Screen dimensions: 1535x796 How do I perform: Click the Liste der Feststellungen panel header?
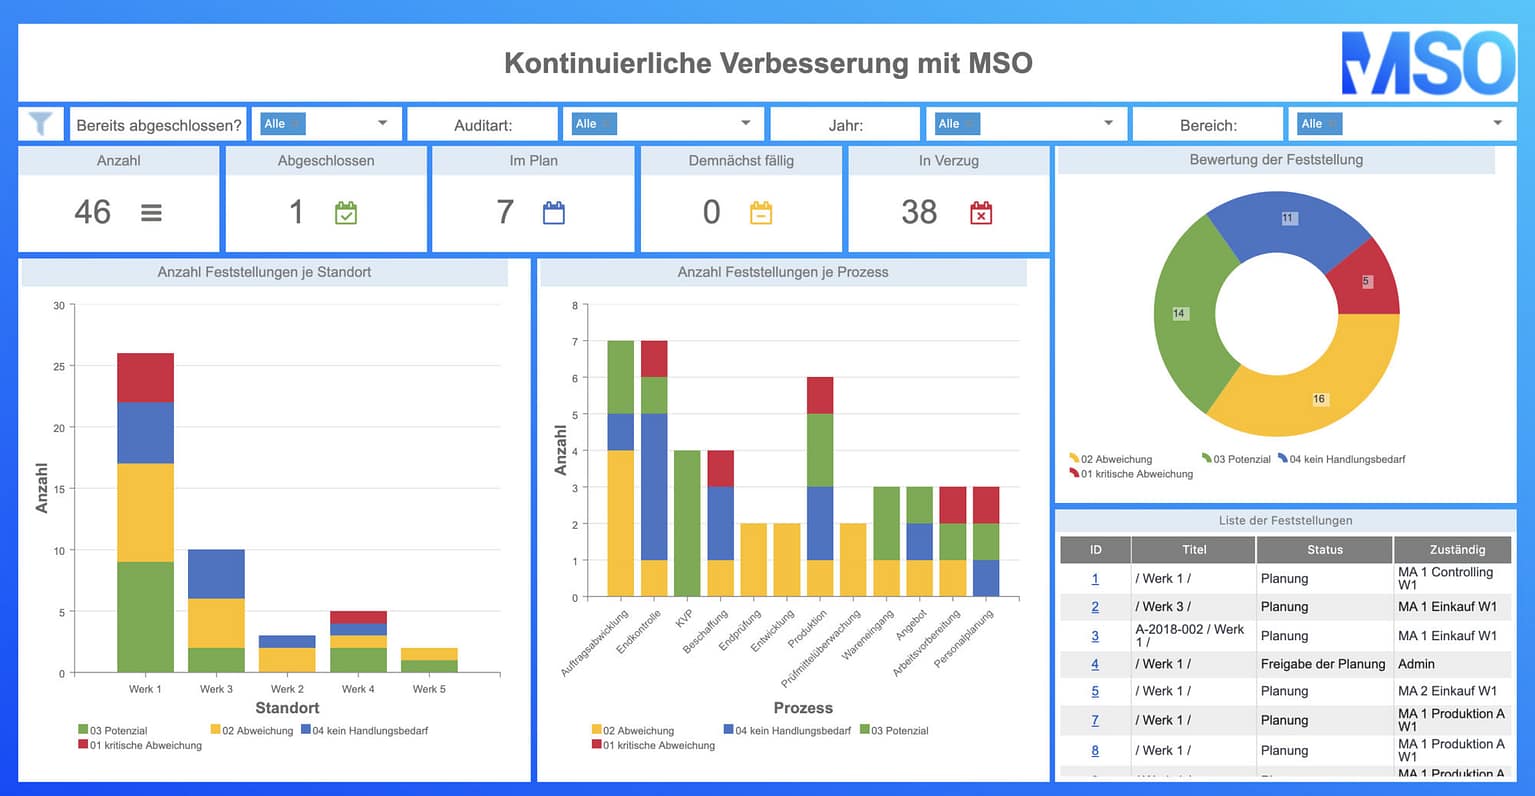[x=1285, y=520]
